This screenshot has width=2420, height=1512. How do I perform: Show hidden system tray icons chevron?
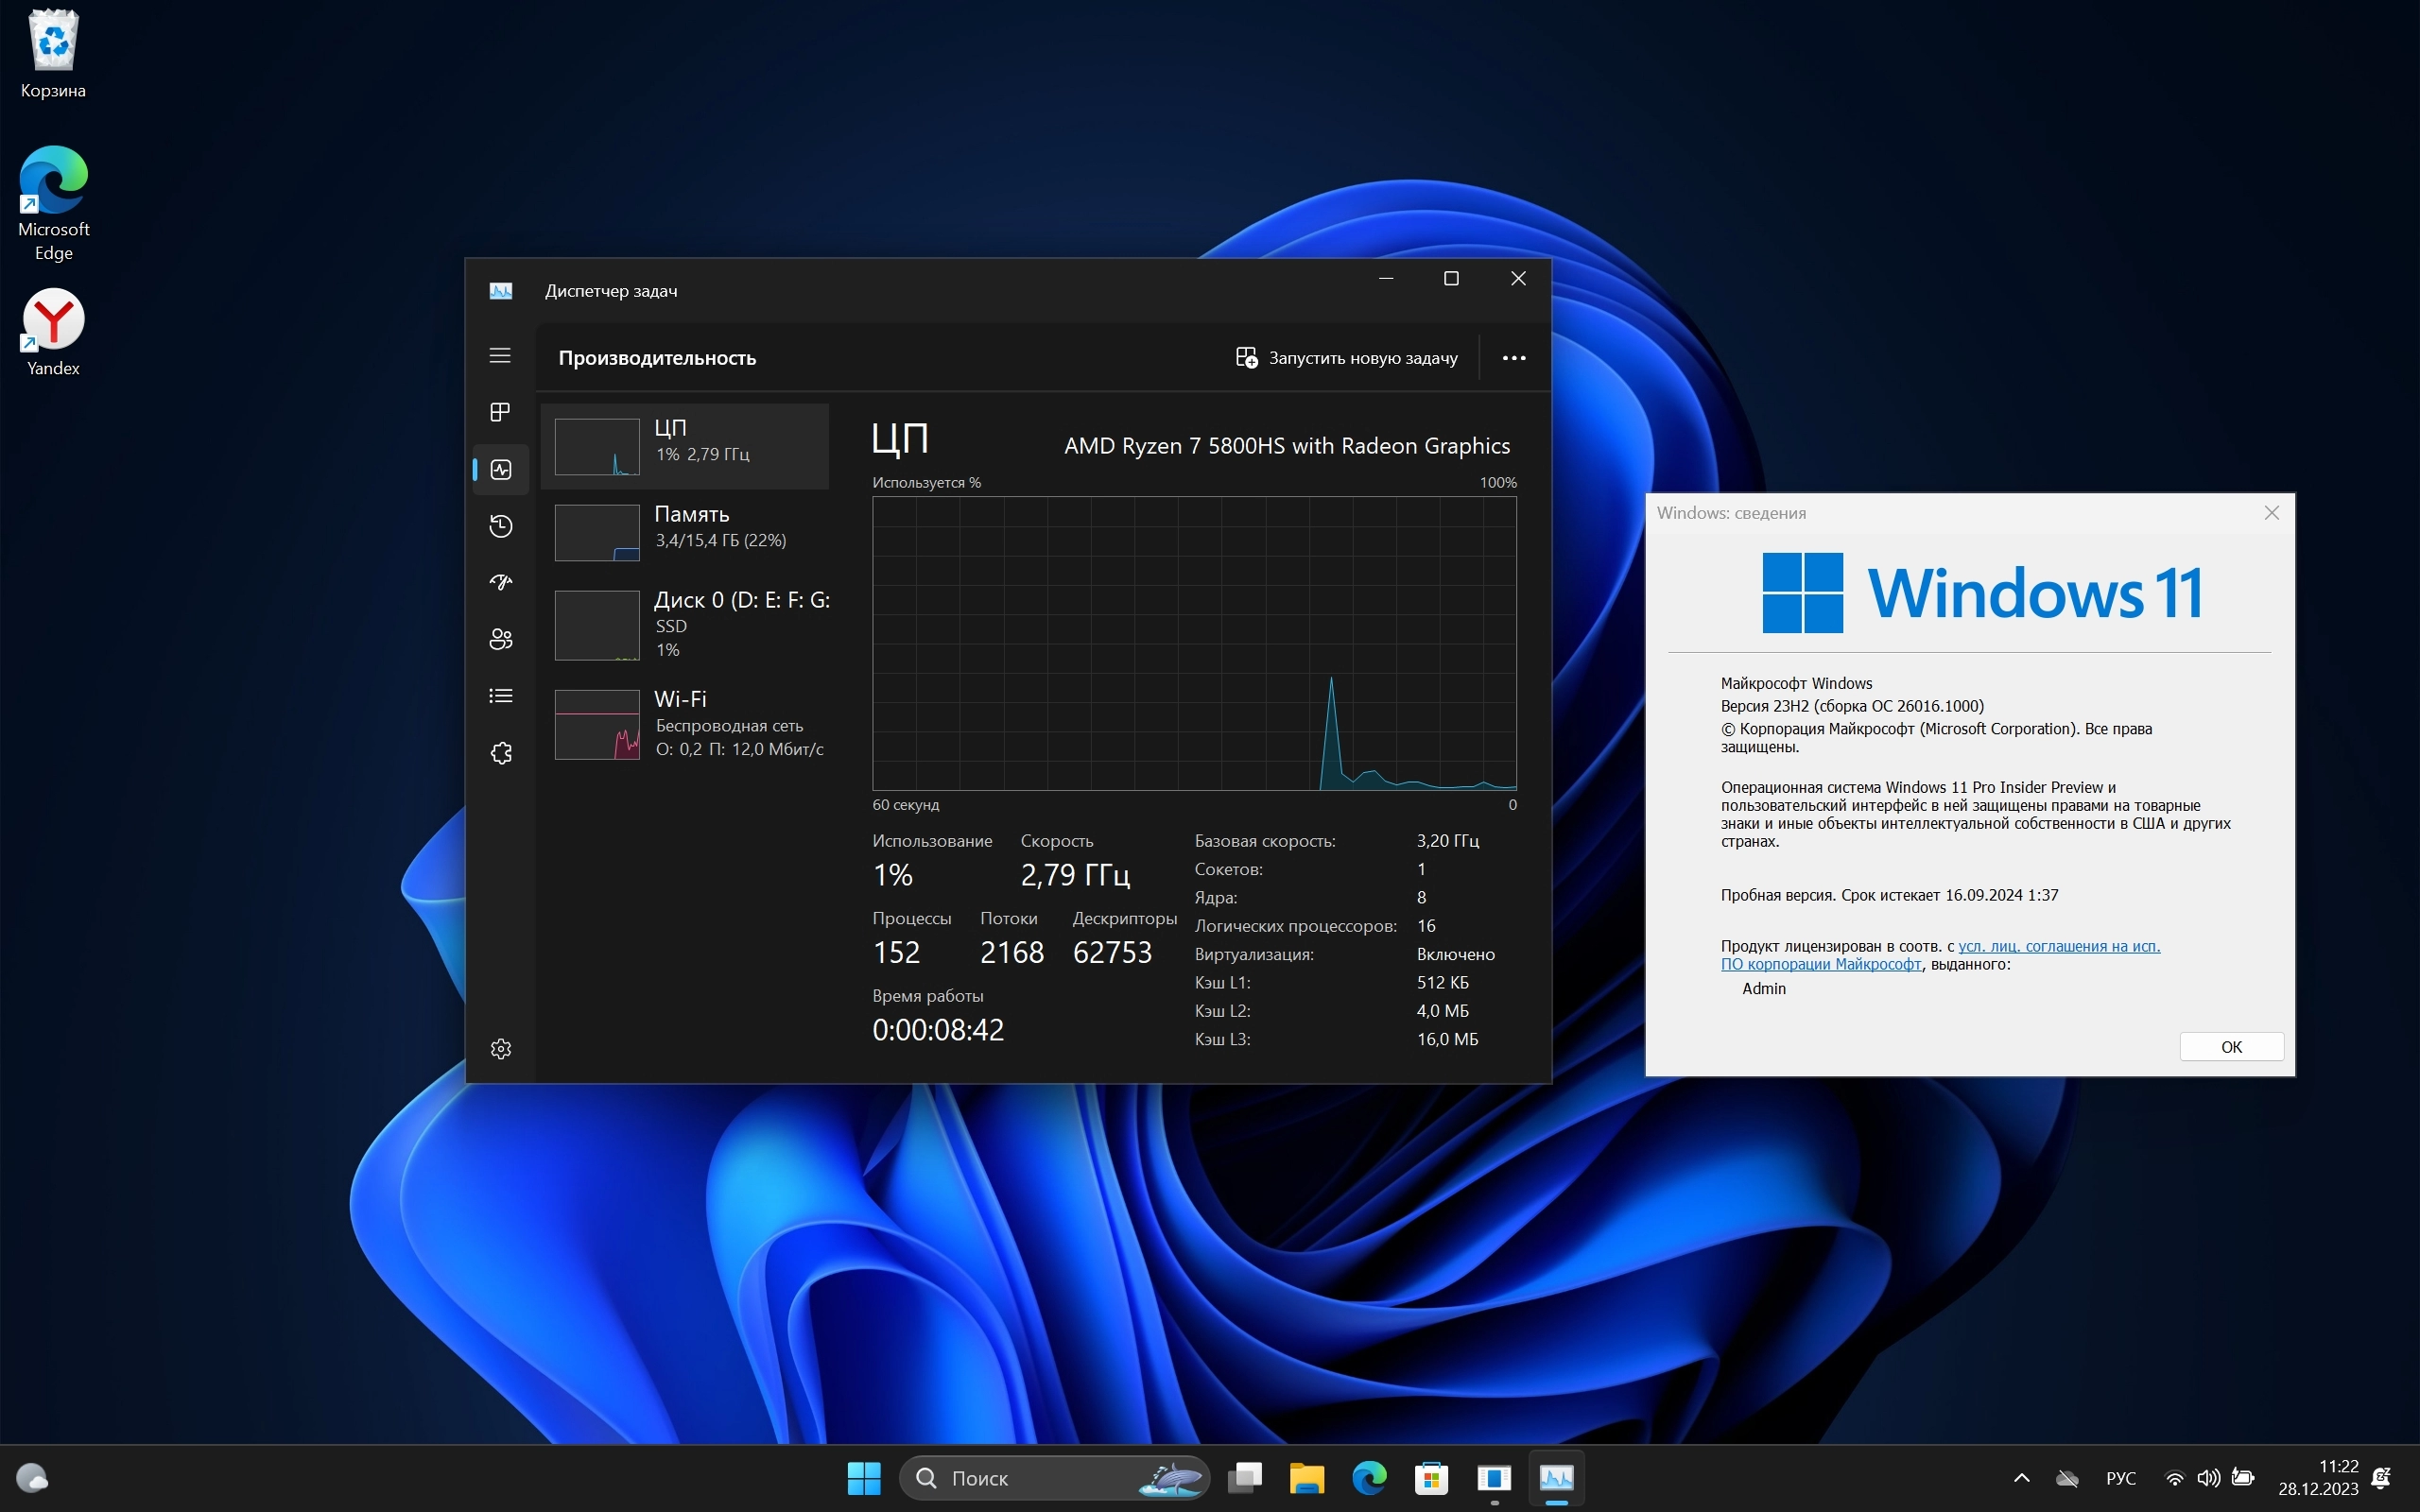(x=2021, y=1478)
